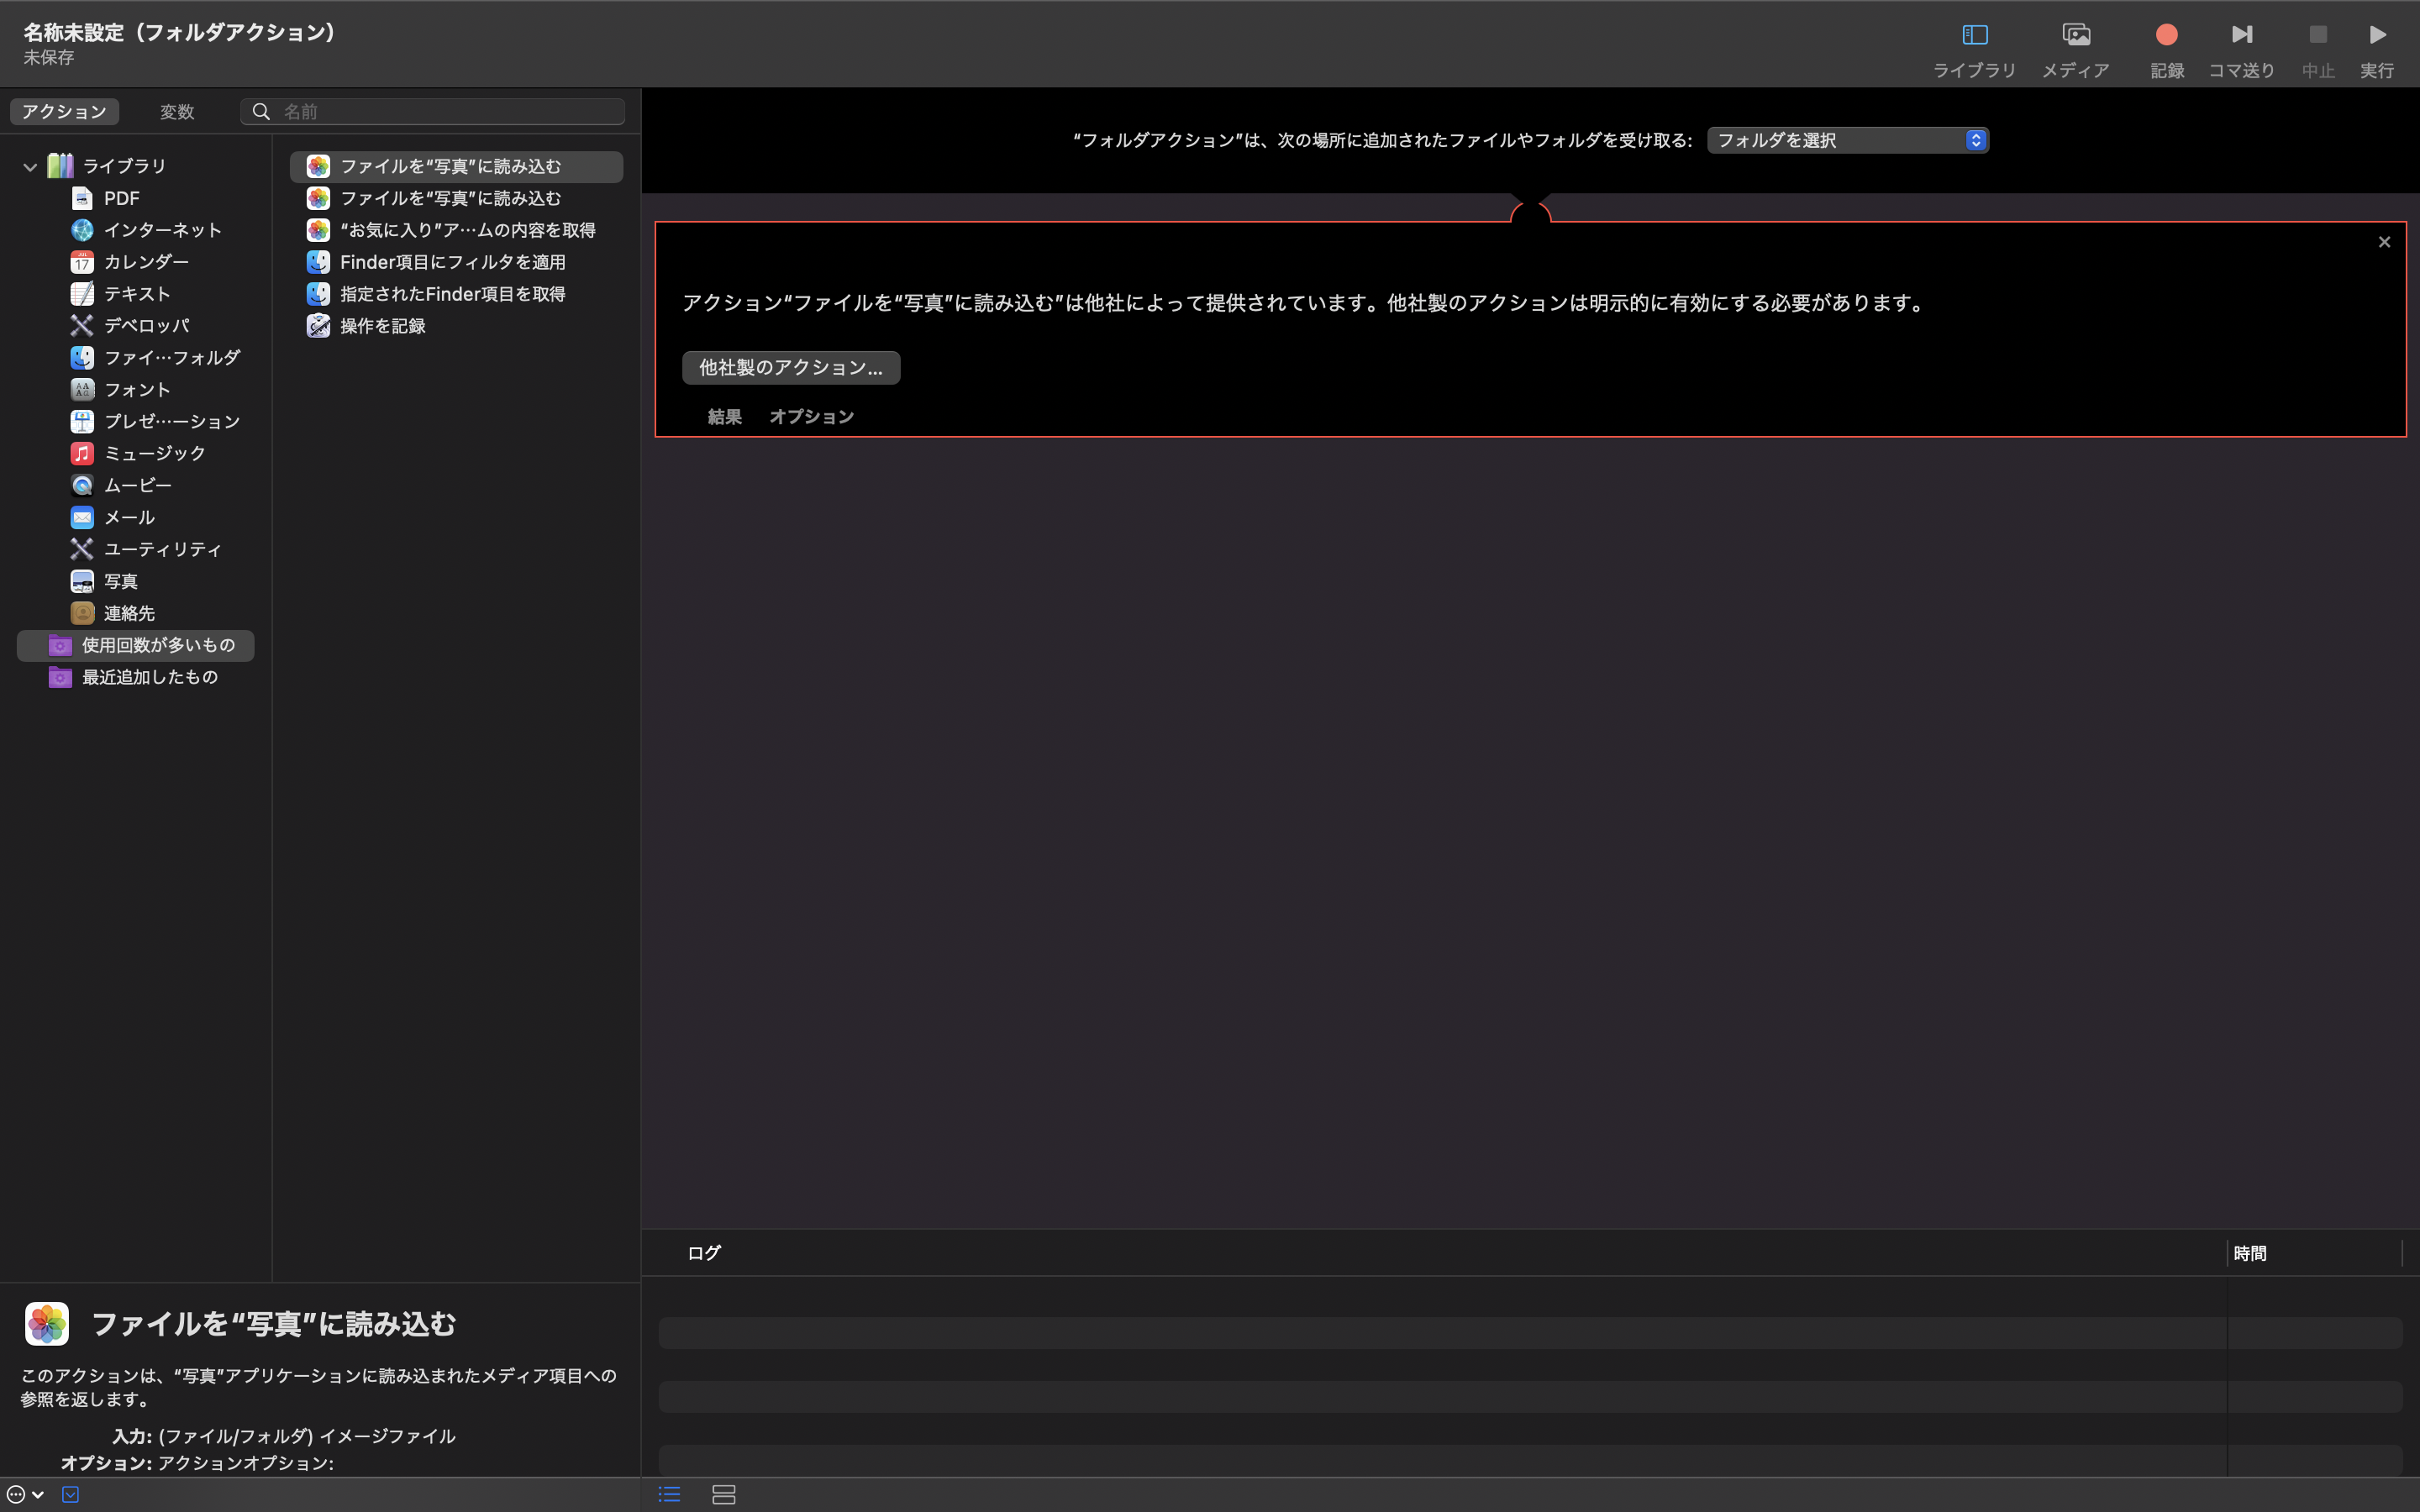Toggle the Library (ライブラリ) panel icon
The width and height of the screenshot is (2420, 1512).
pyautogui.click(x=1974, y=35)
